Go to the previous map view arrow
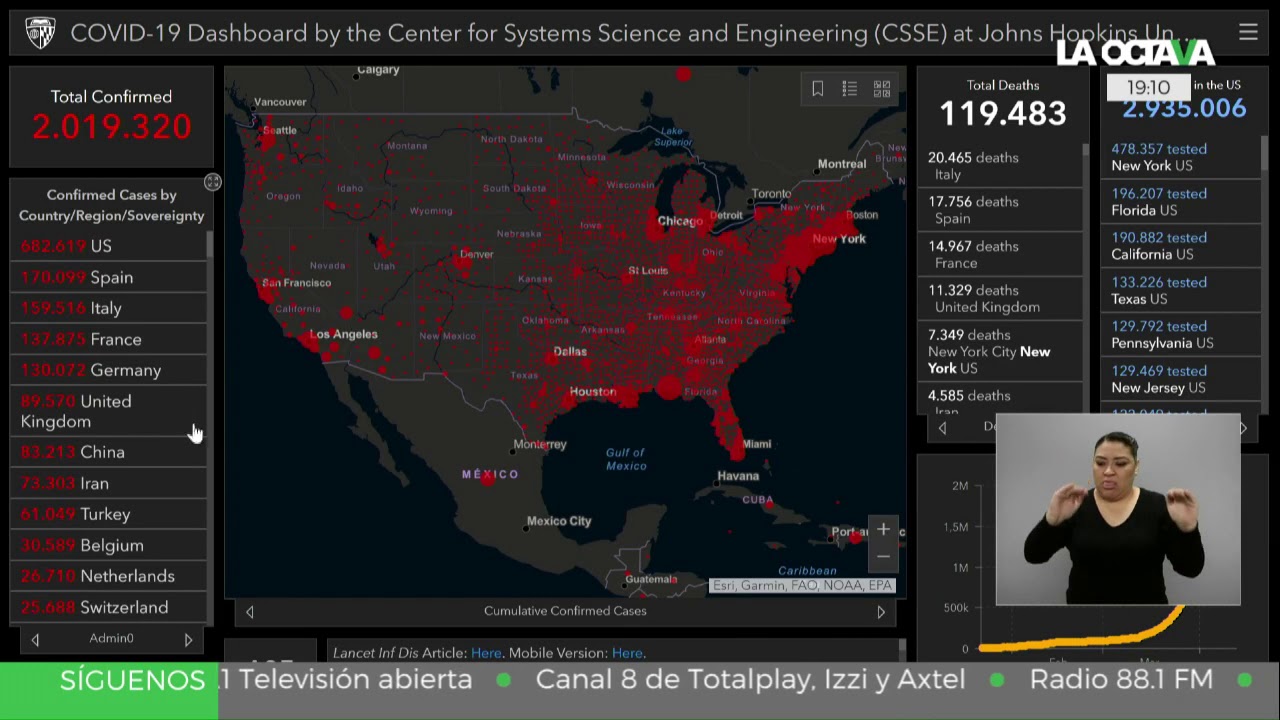 coord(250,612)
